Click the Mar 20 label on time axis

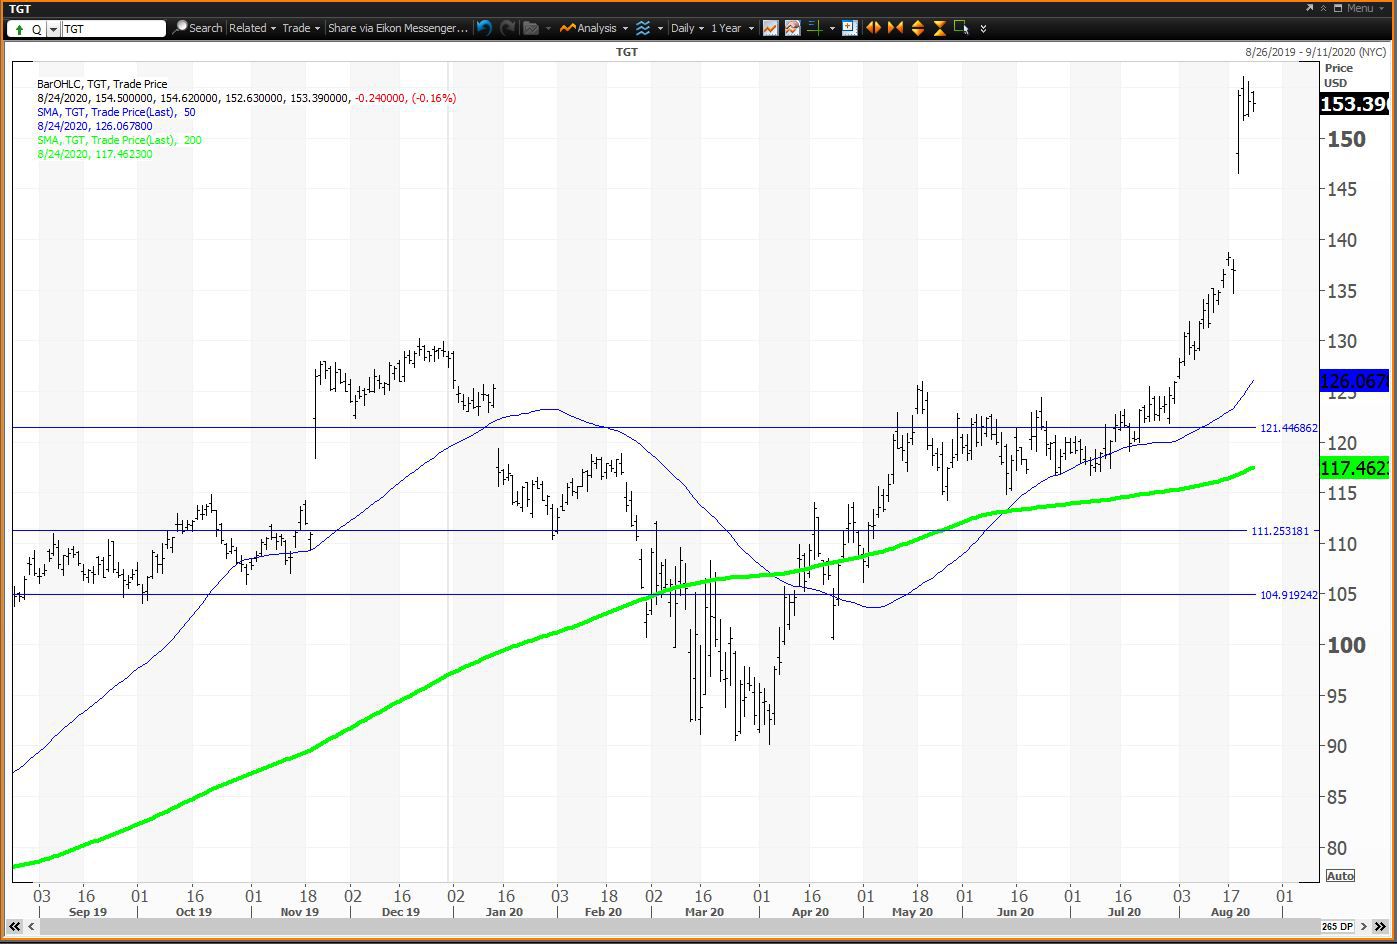(704, 912)
